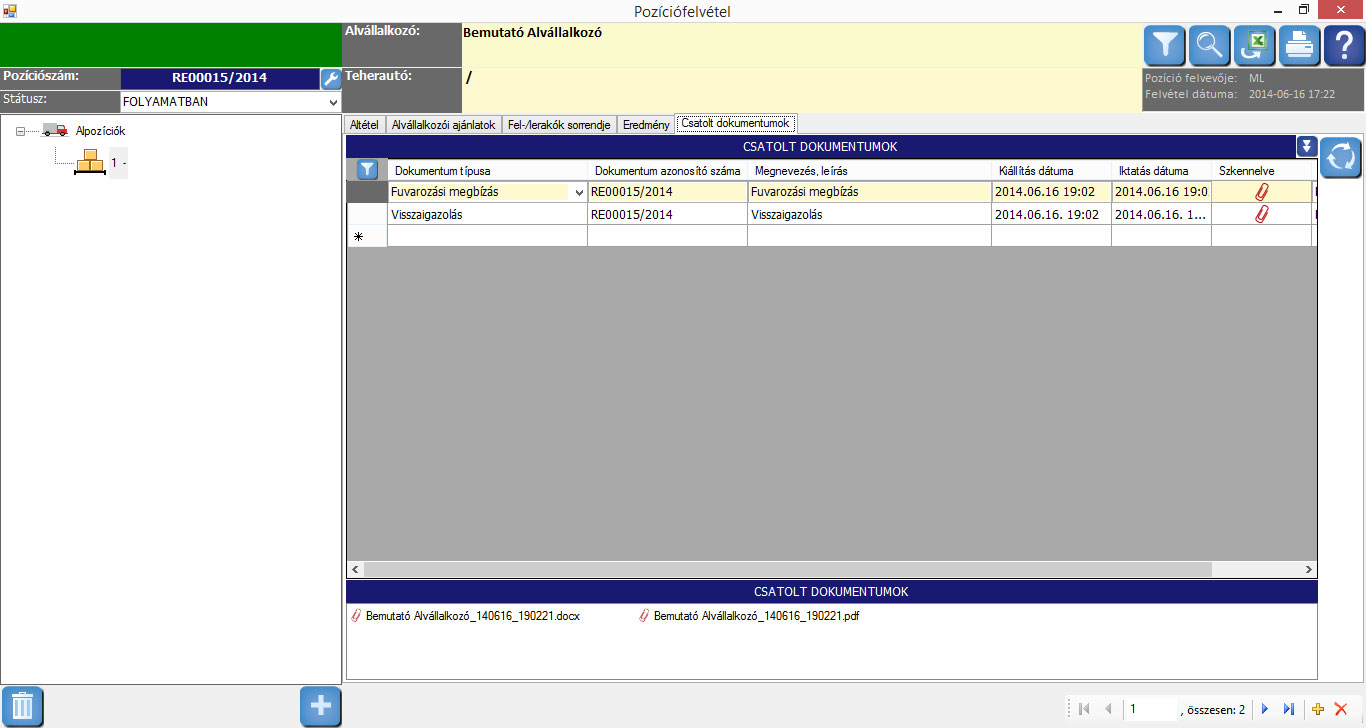Select tree item labeled 1 -
1366x728 pixels.
118,162
